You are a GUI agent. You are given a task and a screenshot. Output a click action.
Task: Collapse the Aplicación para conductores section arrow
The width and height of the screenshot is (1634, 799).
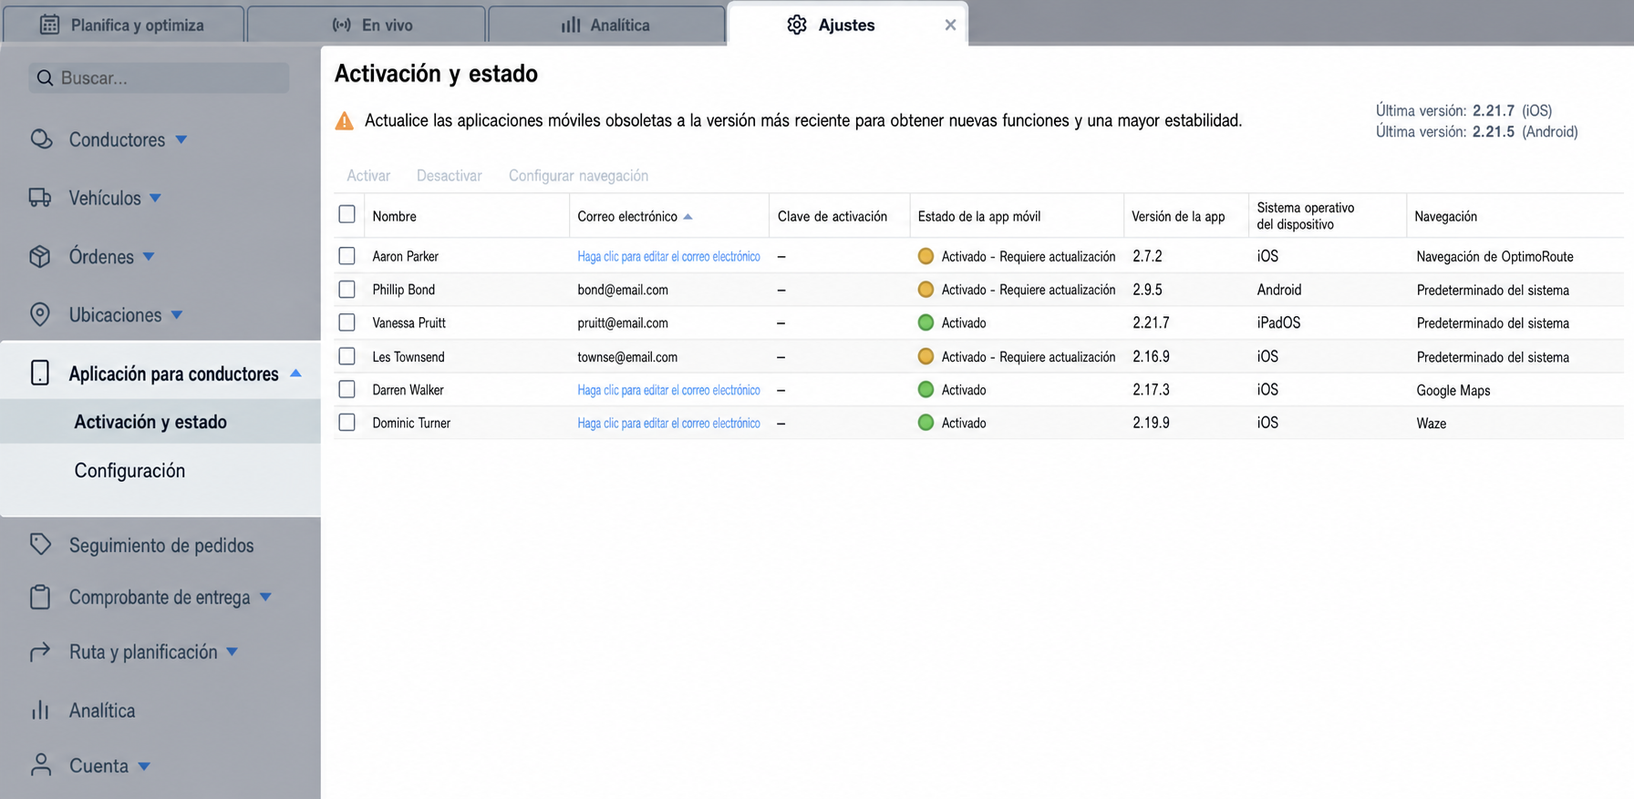295,373
